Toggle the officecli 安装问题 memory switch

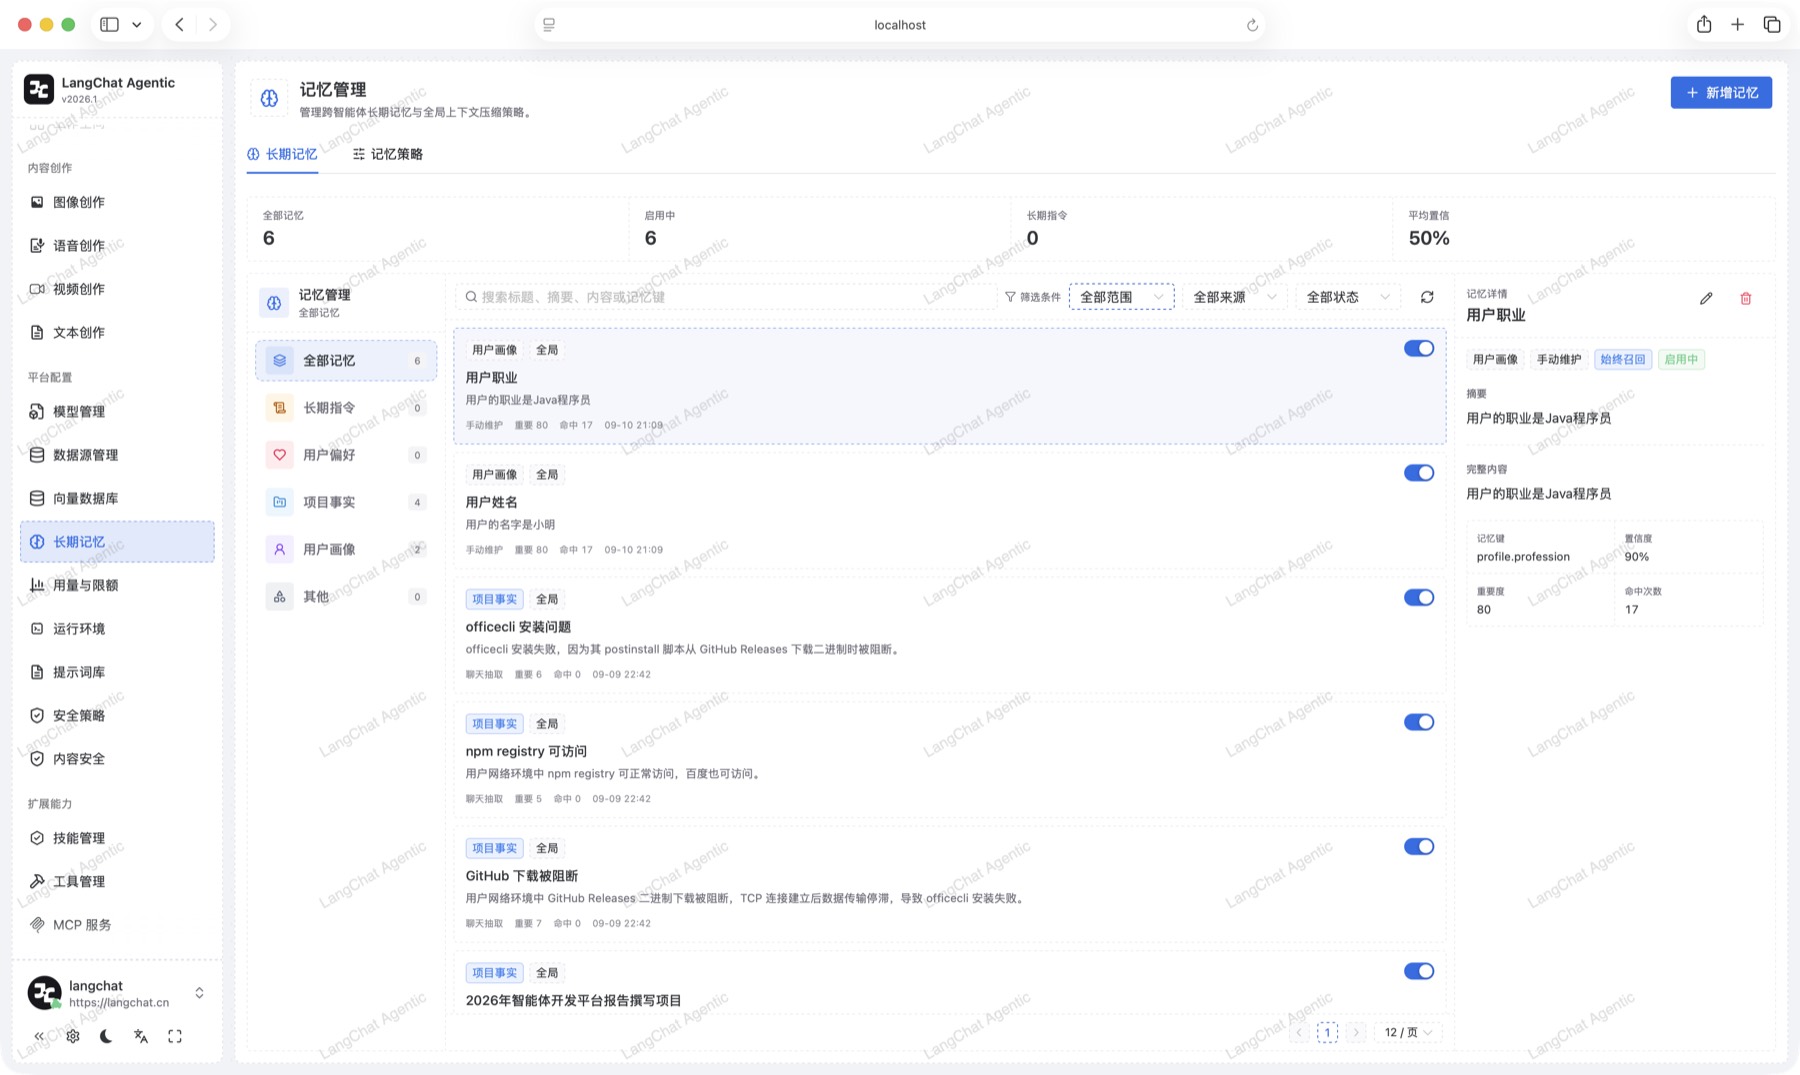coord(1418,597)
